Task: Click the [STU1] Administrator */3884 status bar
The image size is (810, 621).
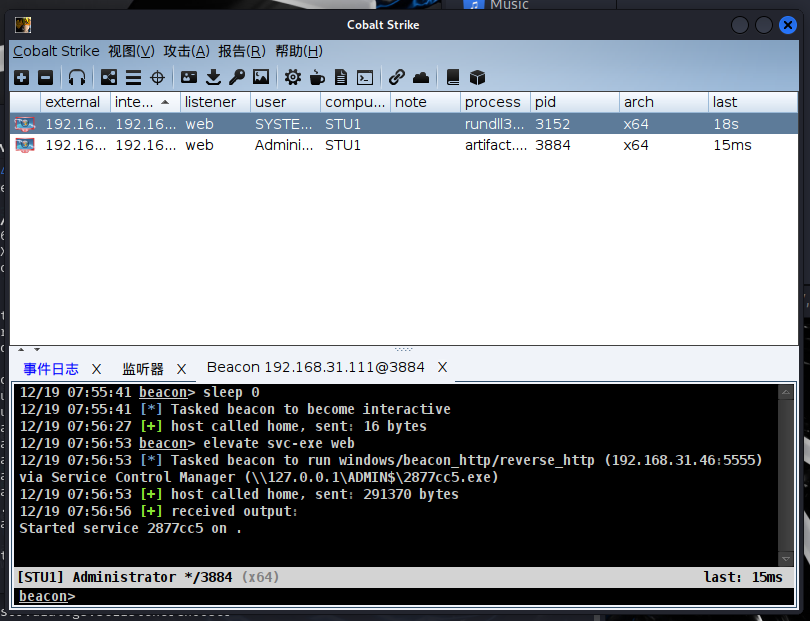Action: (404, 577)
